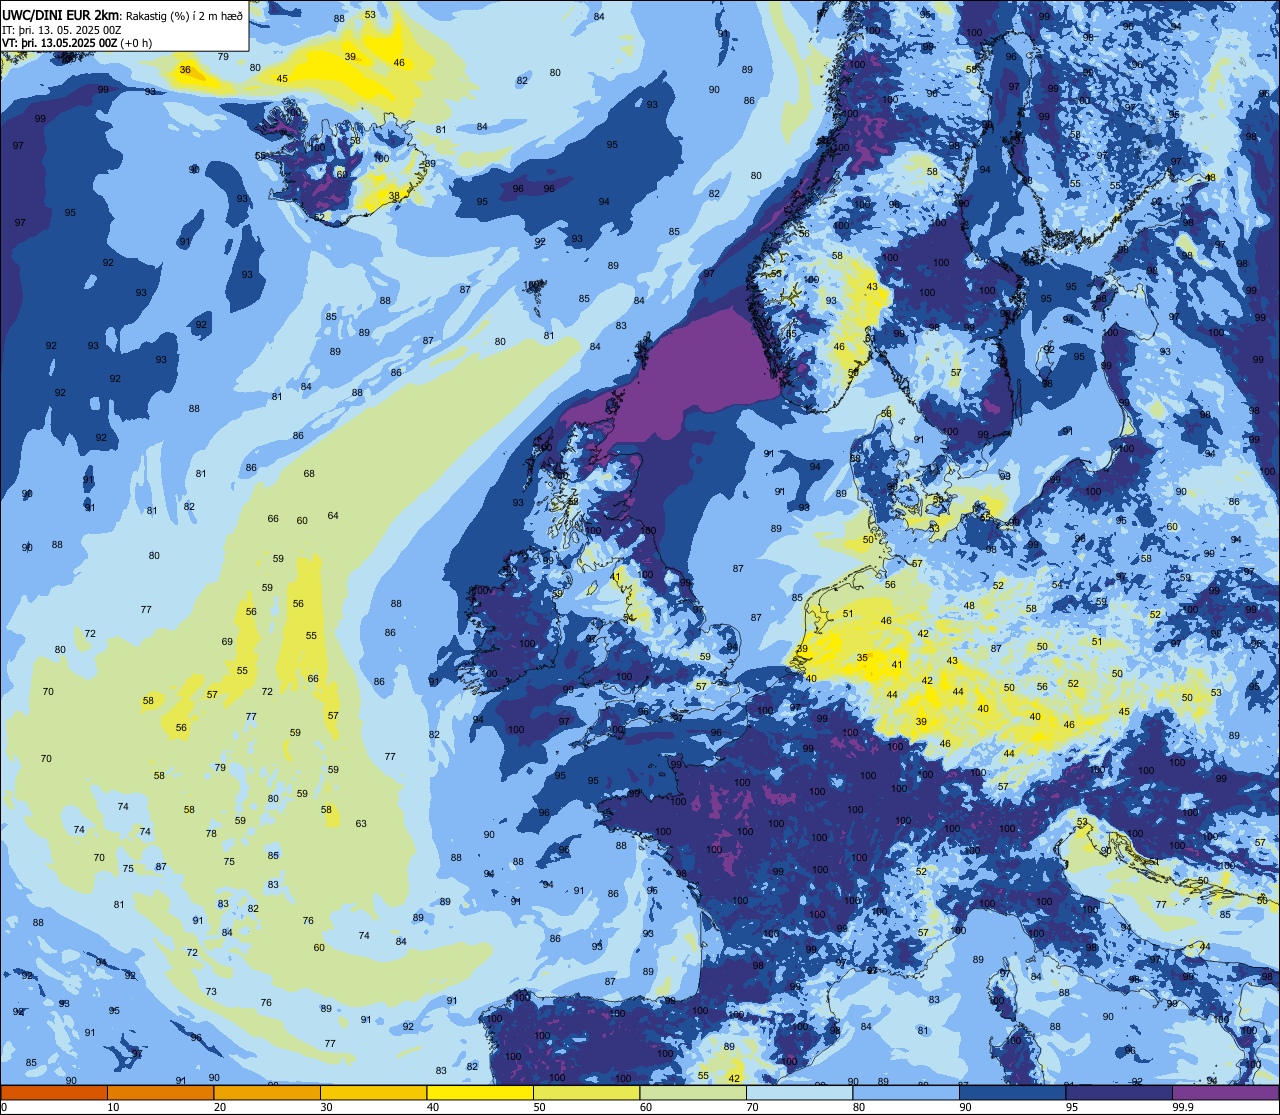Image resolution: width=1280 pixels, height=1115 pixels.
Task: Click the 'Rakastig (%) í 2 m hæð' parameter label
Action: 184,14
